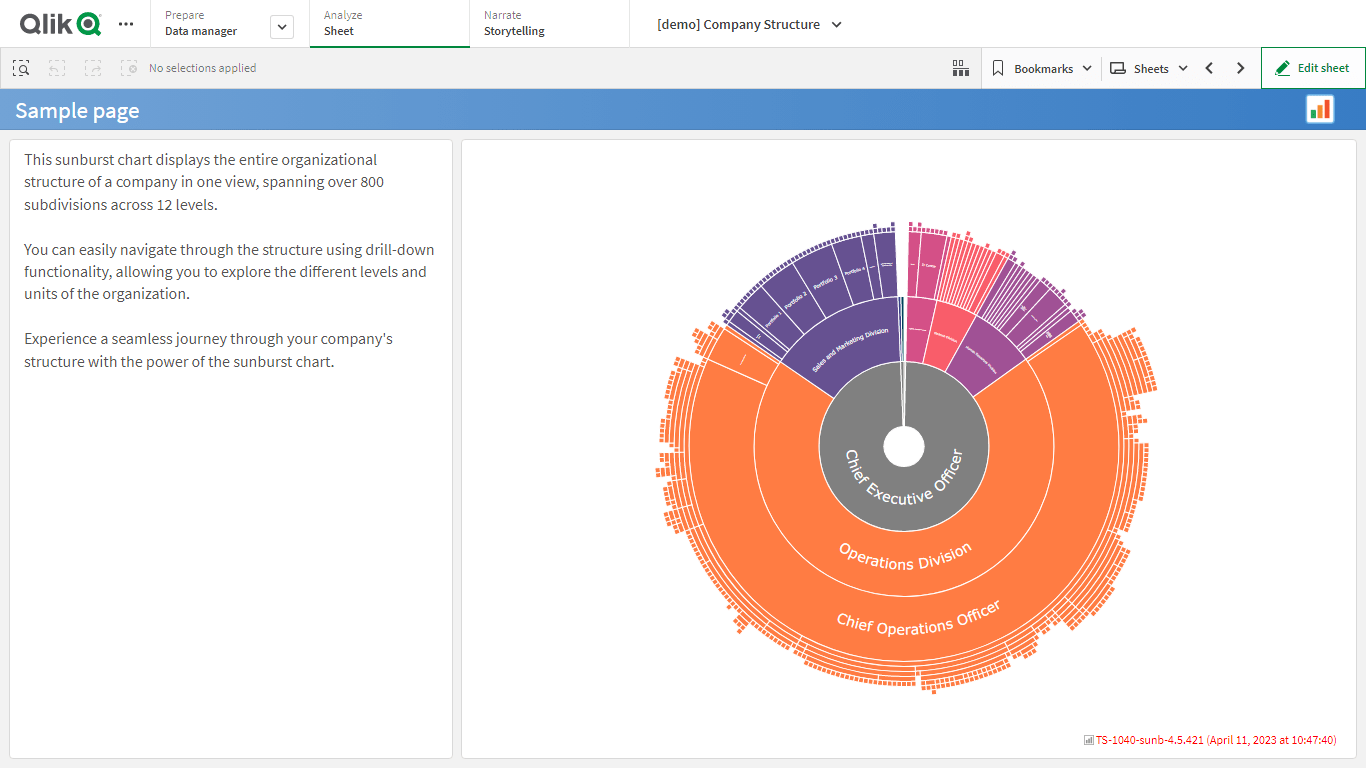This screenshot has width=1366, height=768.
Task: Drill into the Operations Division segment
Action: [x=903, y=553]
